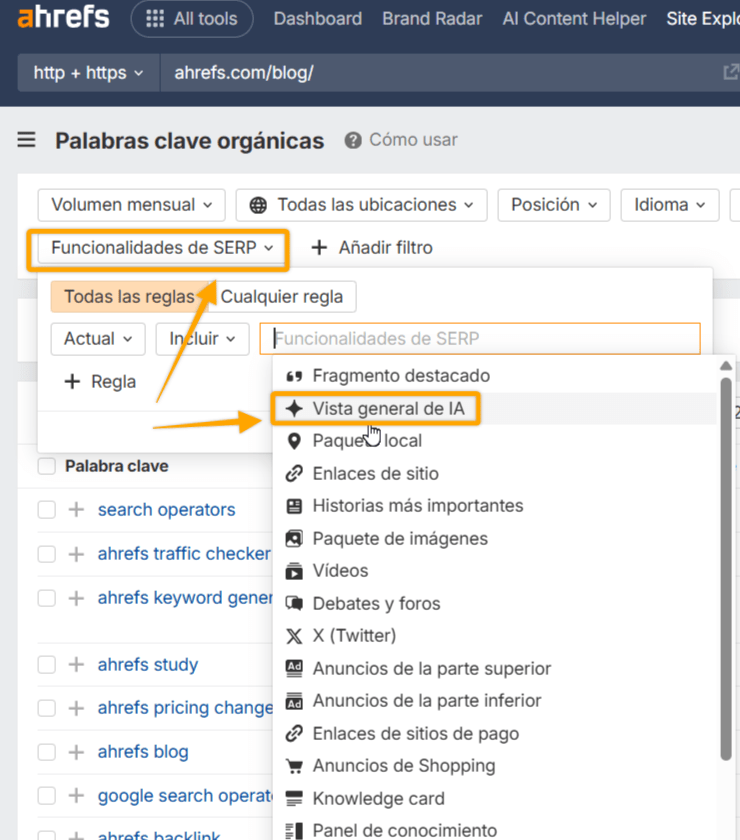Open the blog URL in new tab icon
Image resolution: width=740 pixels, height=840 pixels.
(x=731, y=71)
